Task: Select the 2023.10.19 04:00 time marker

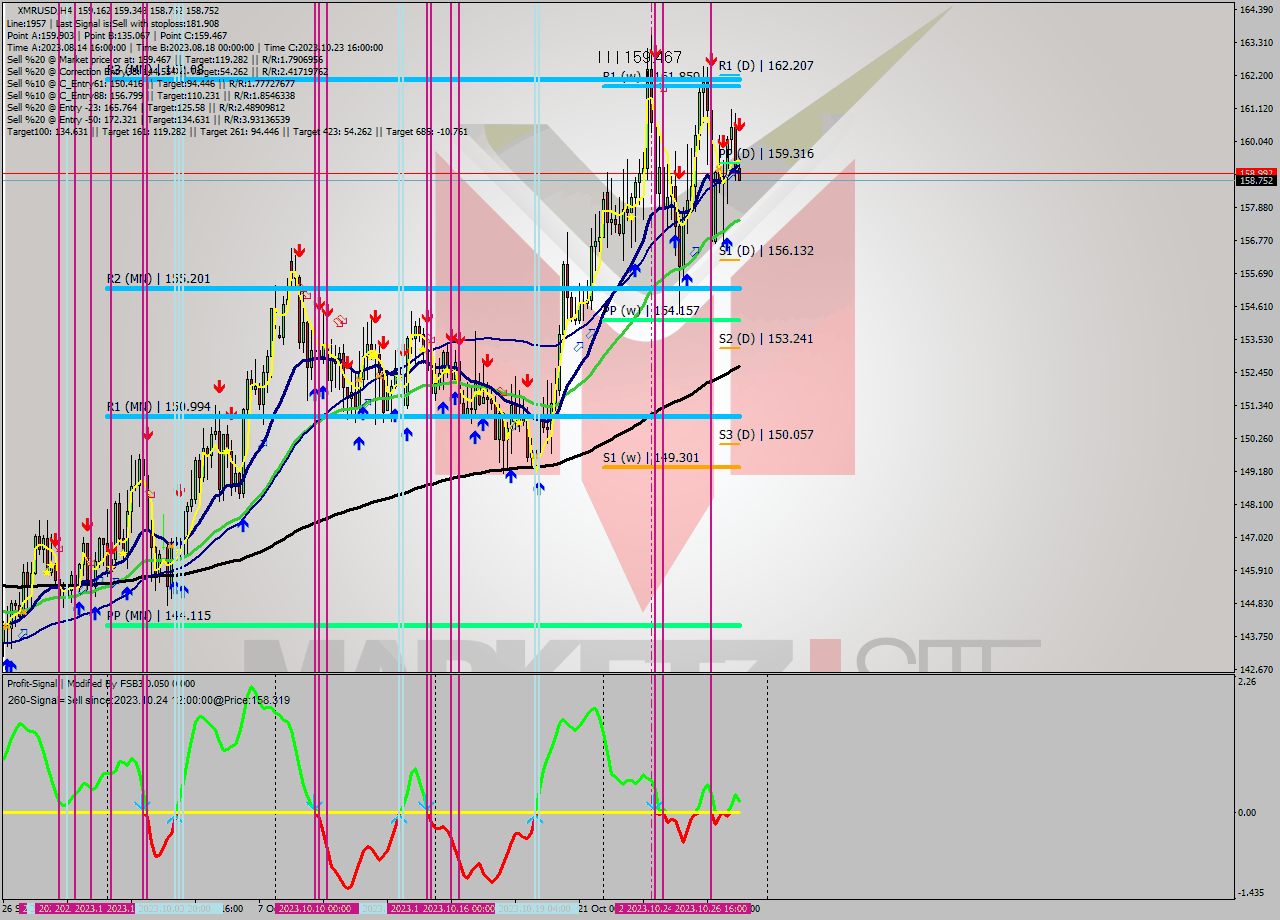Action: click(x=537, y=909)
